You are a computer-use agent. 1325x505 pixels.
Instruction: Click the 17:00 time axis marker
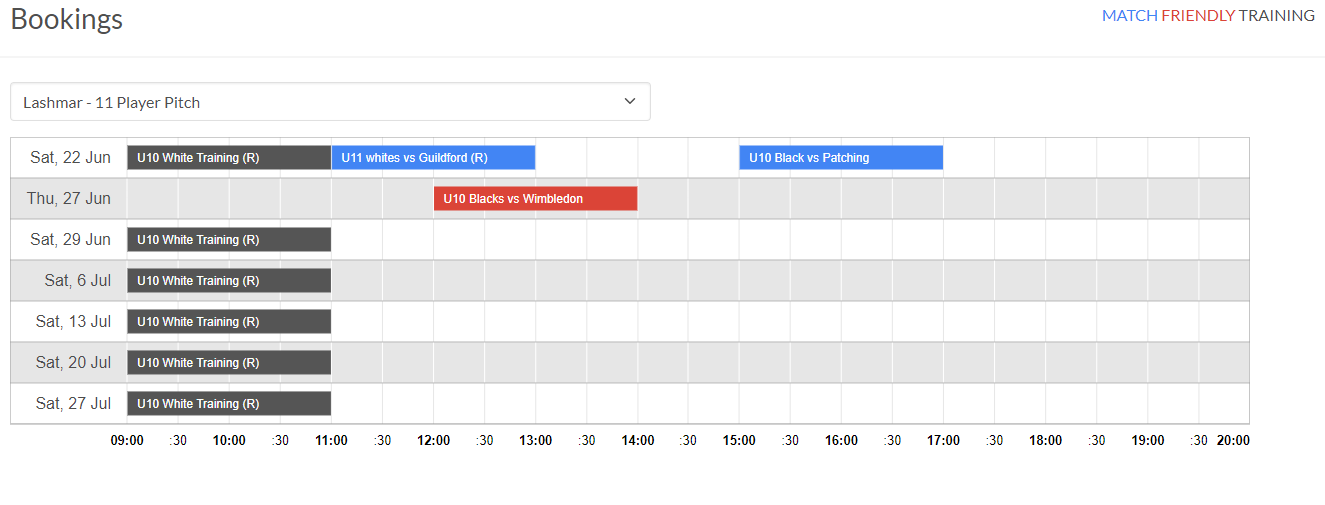tap(943, 441)
